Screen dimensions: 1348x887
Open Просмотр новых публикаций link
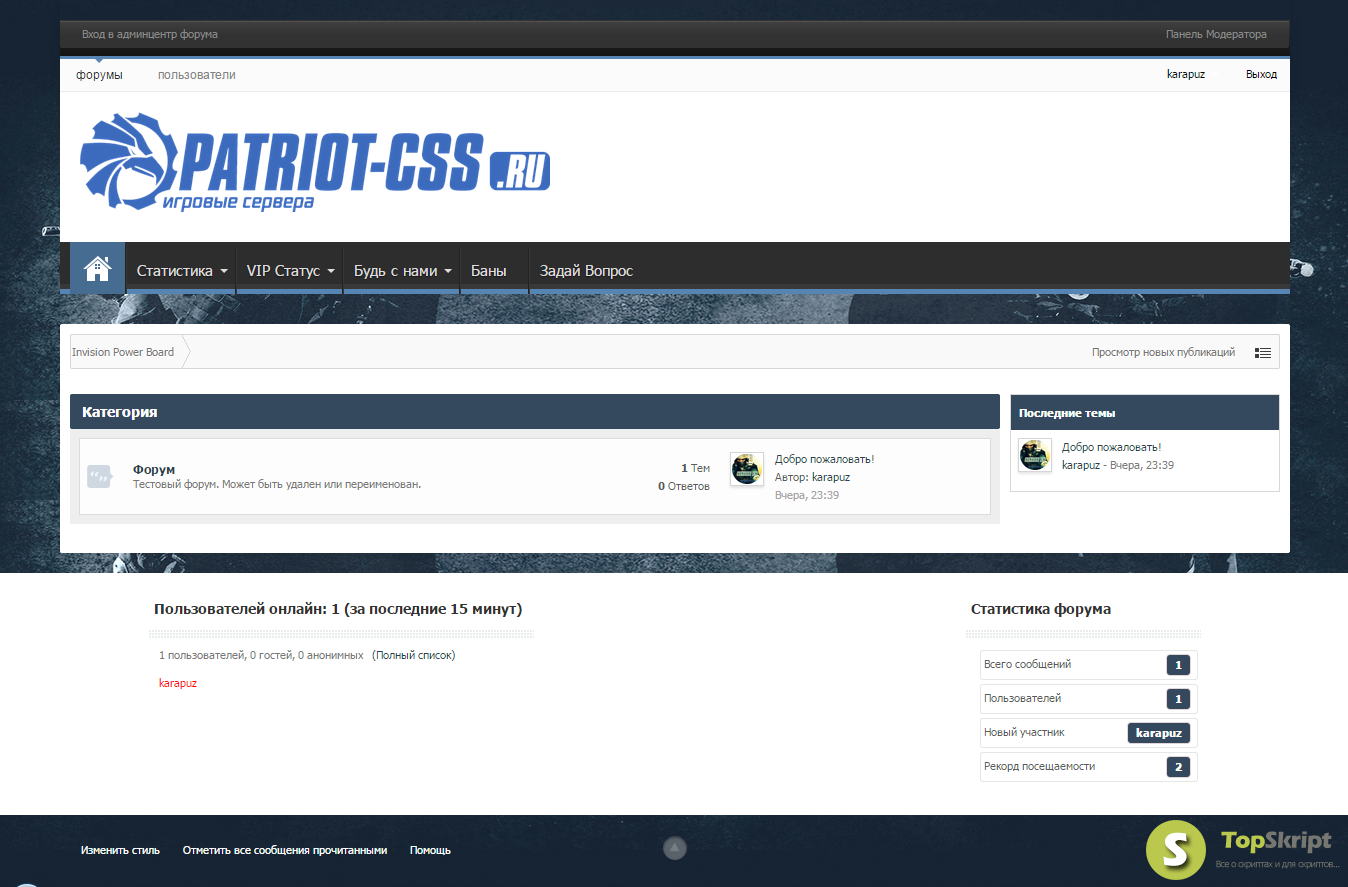[x=1163, y=352]
